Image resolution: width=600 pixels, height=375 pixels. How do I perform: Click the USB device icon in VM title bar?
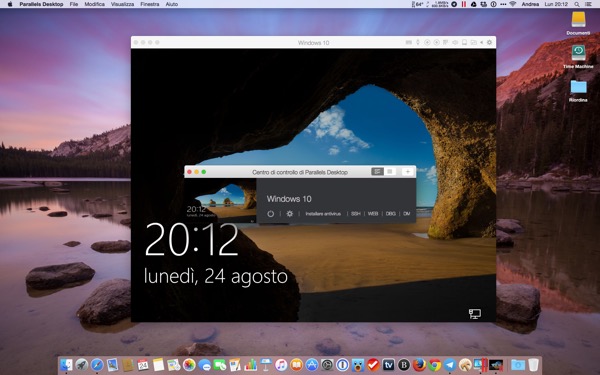coord(418,42)
